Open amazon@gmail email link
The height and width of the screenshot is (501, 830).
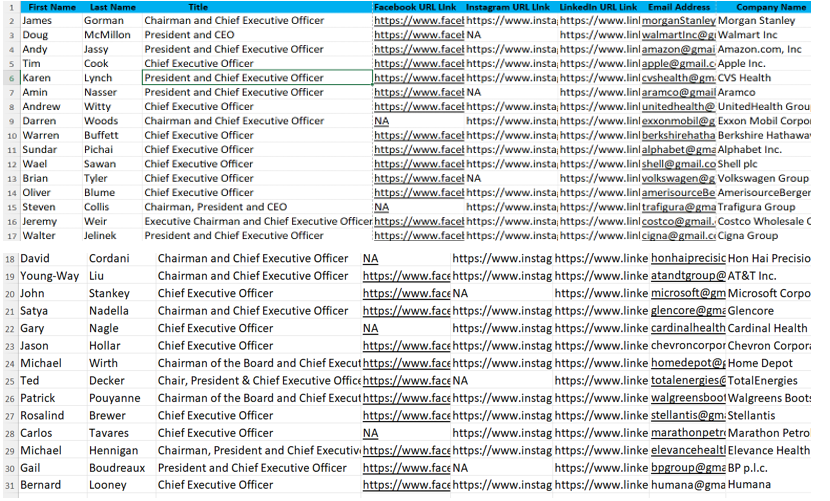tap(679, 49)
